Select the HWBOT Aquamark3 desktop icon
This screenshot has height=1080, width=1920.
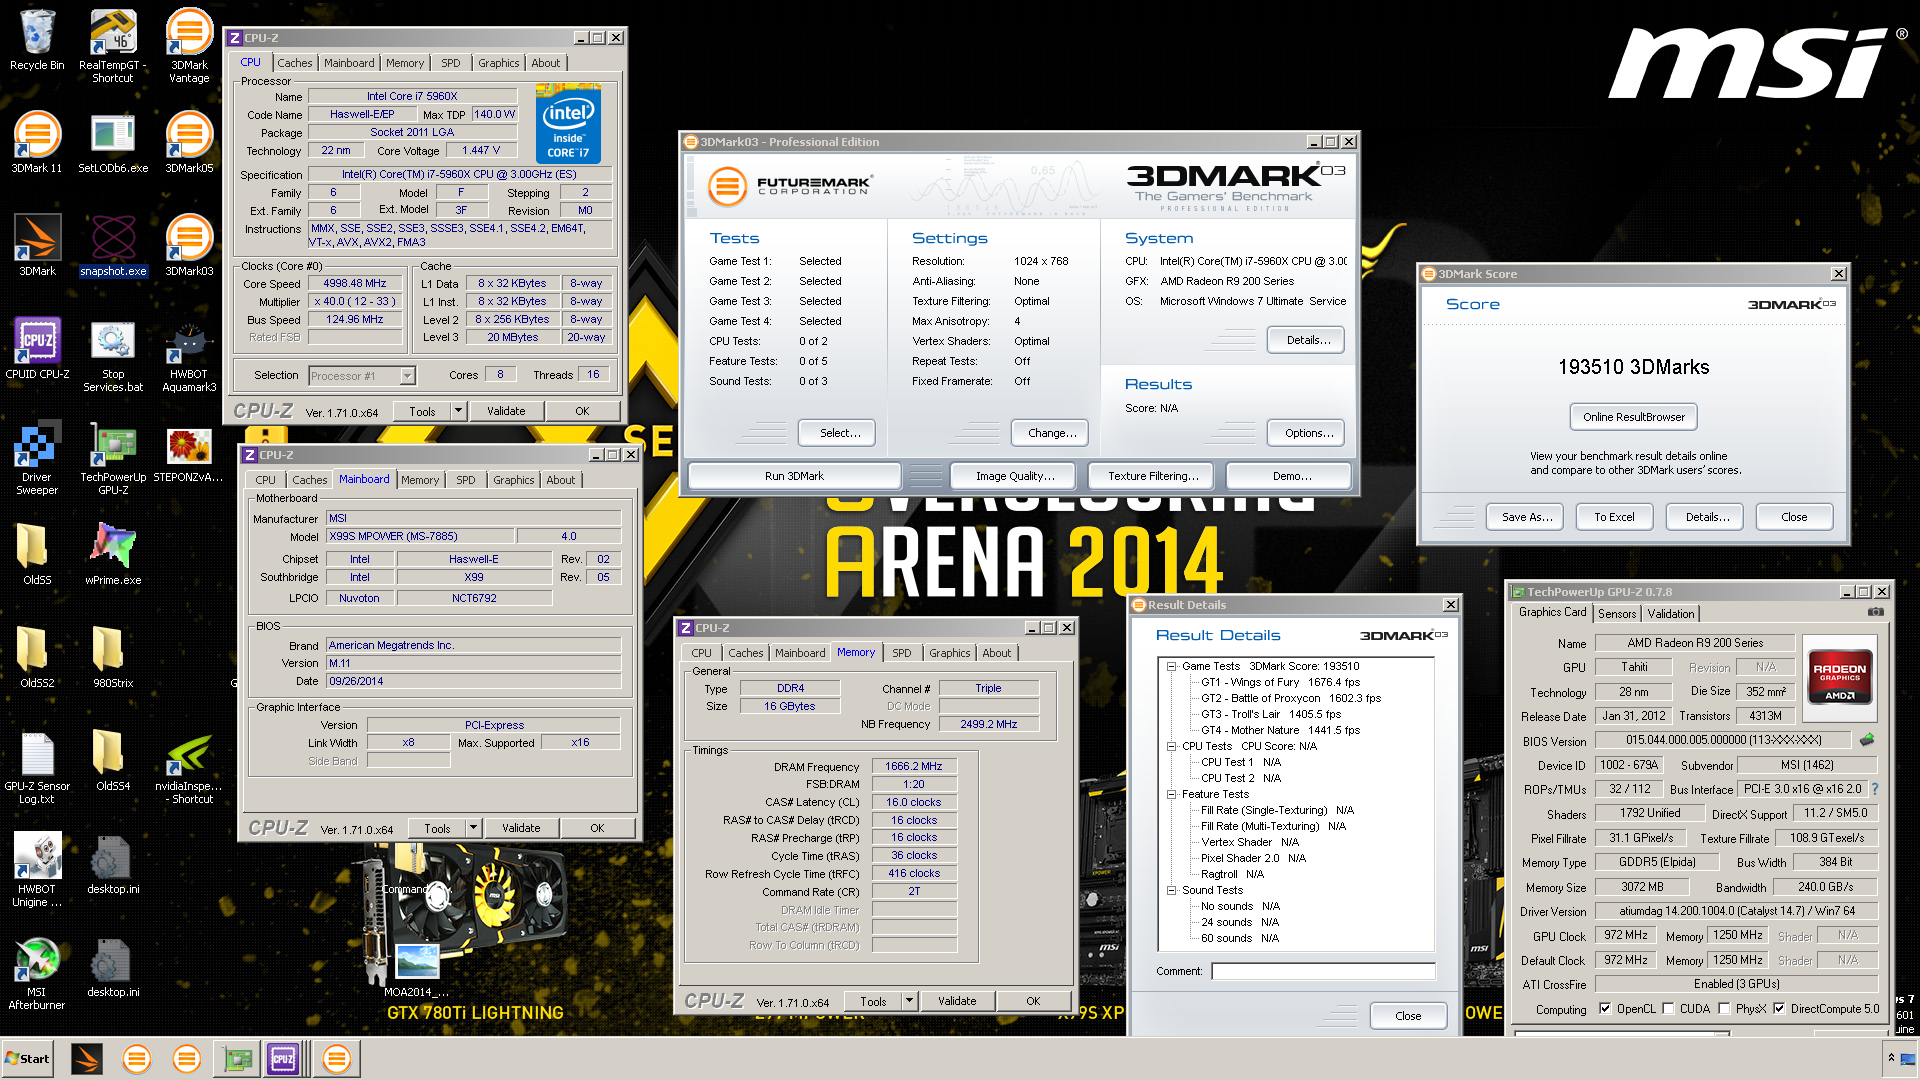[x=189, y=355]
